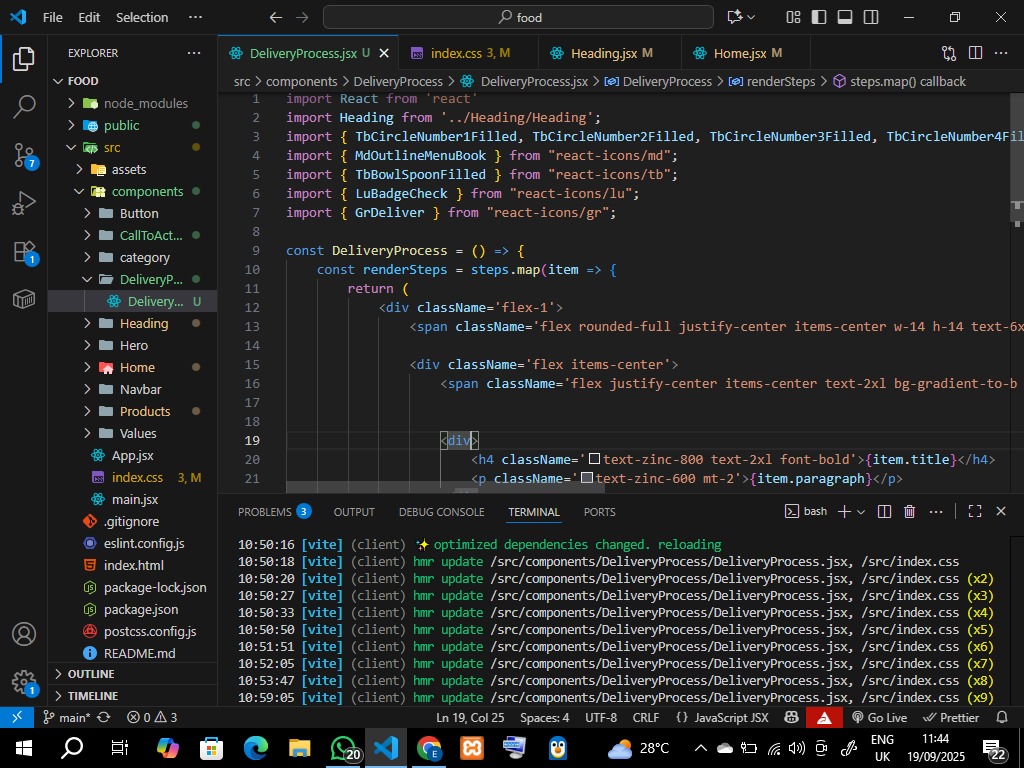Open main.jsx in the explorer

(x=133, y=500)
